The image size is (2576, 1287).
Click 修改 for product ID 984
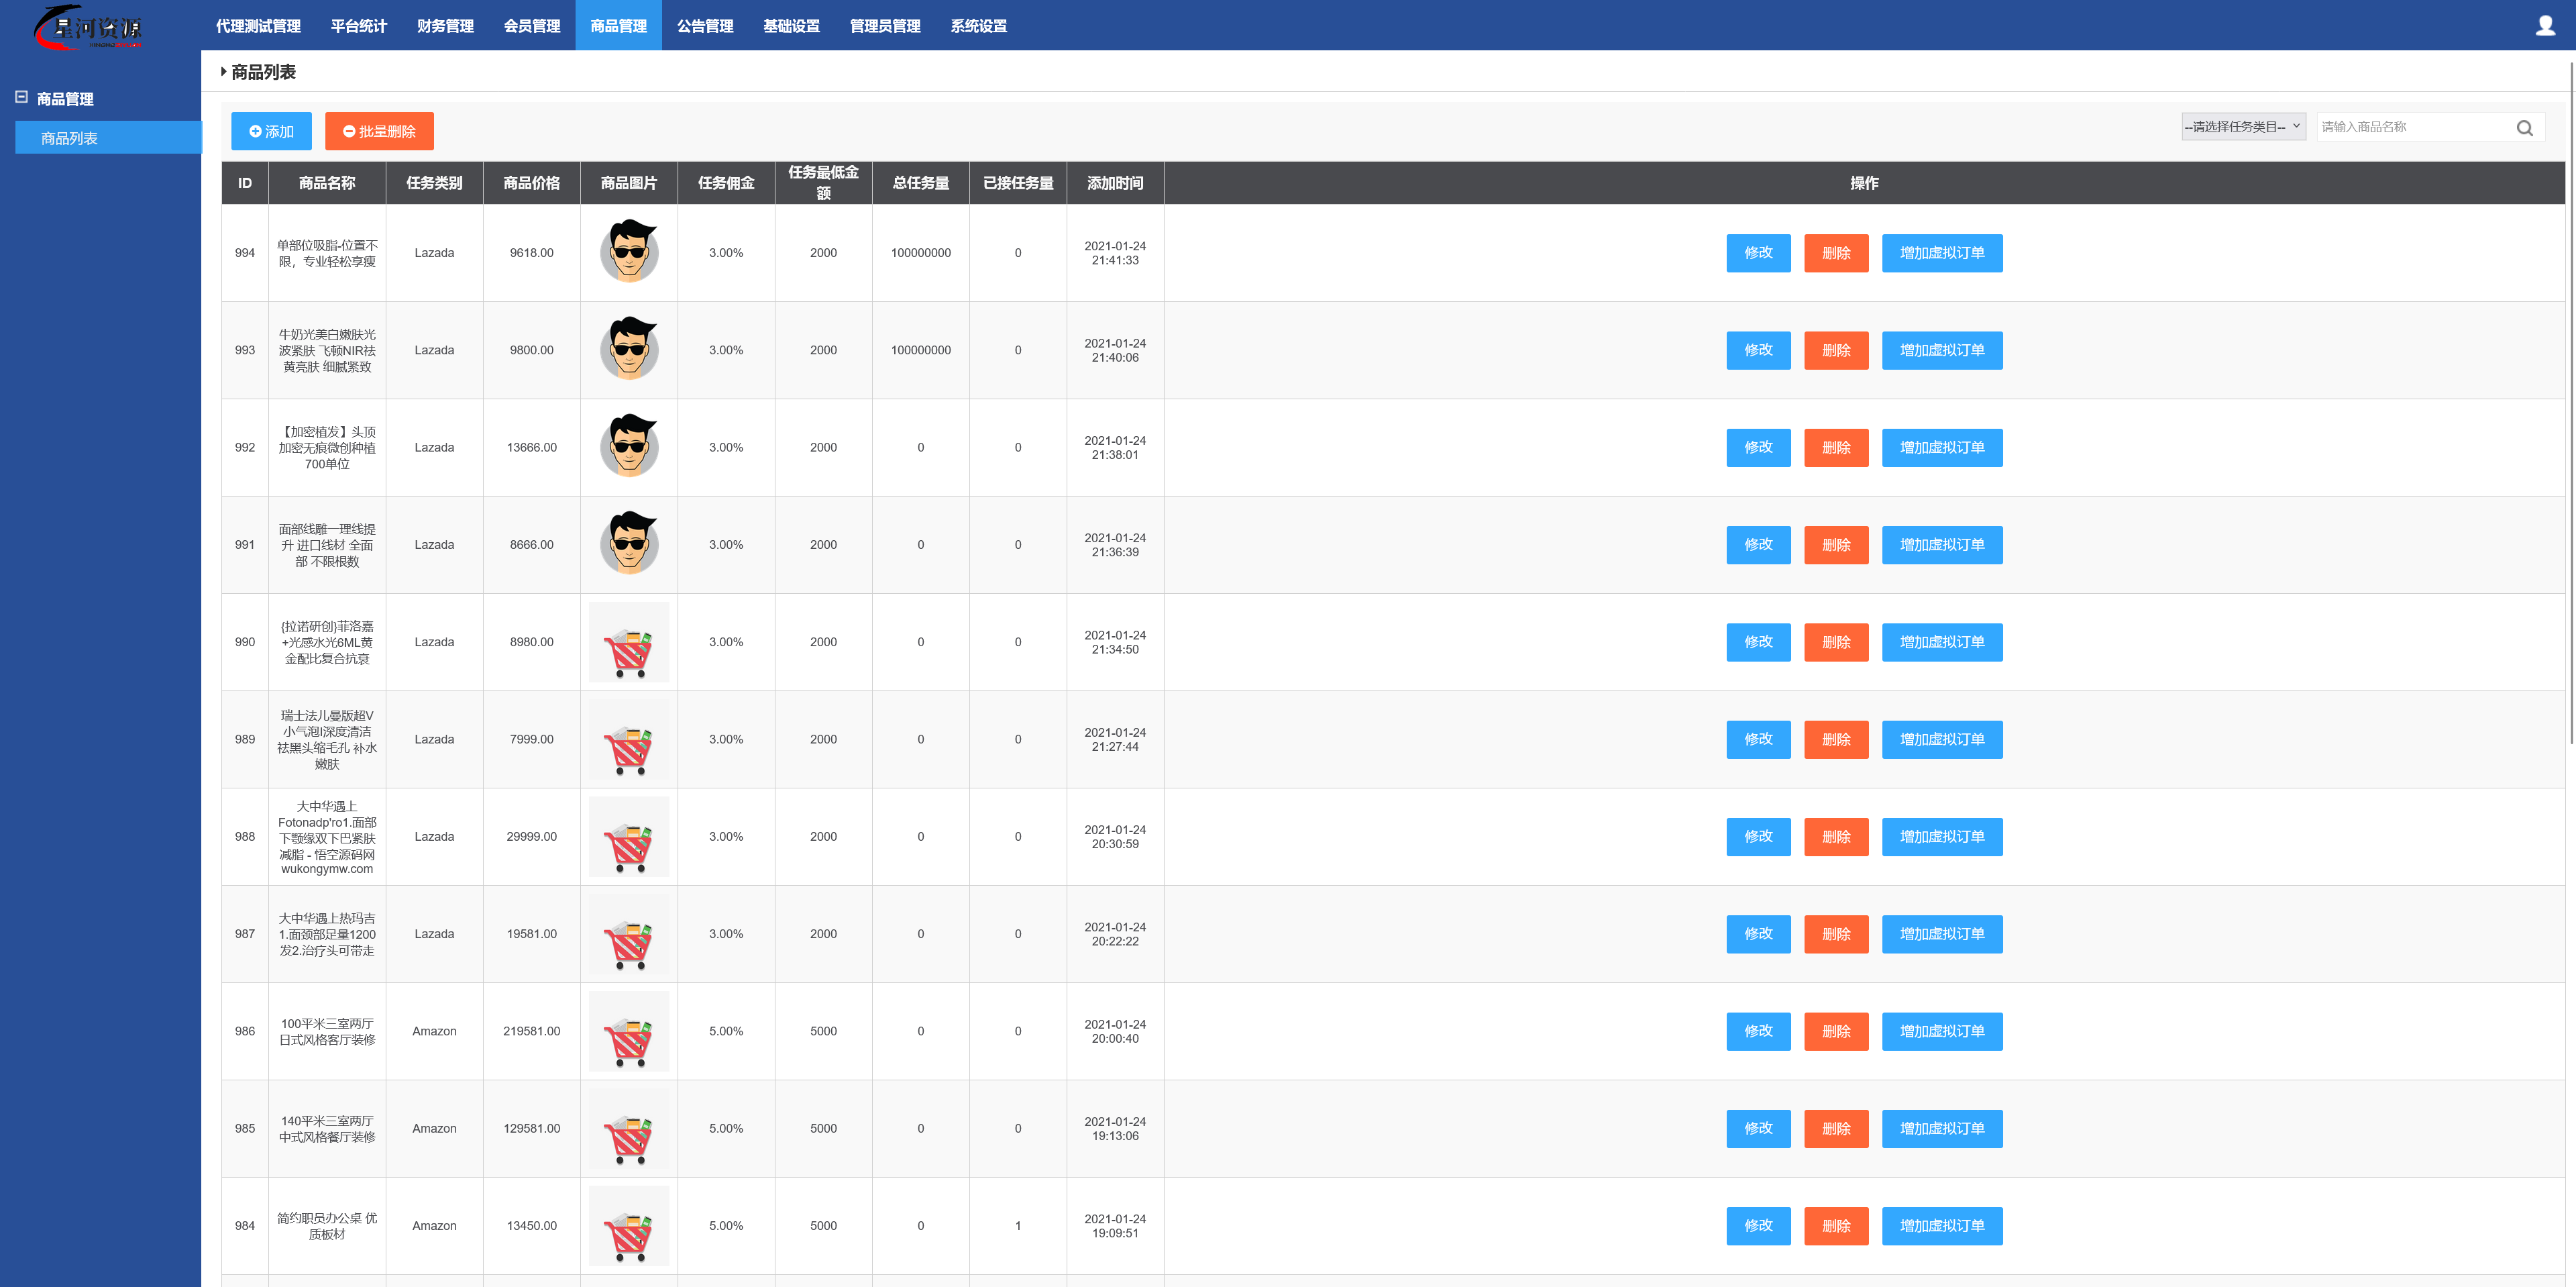pyautogui.click(x=1758, y=1226)
